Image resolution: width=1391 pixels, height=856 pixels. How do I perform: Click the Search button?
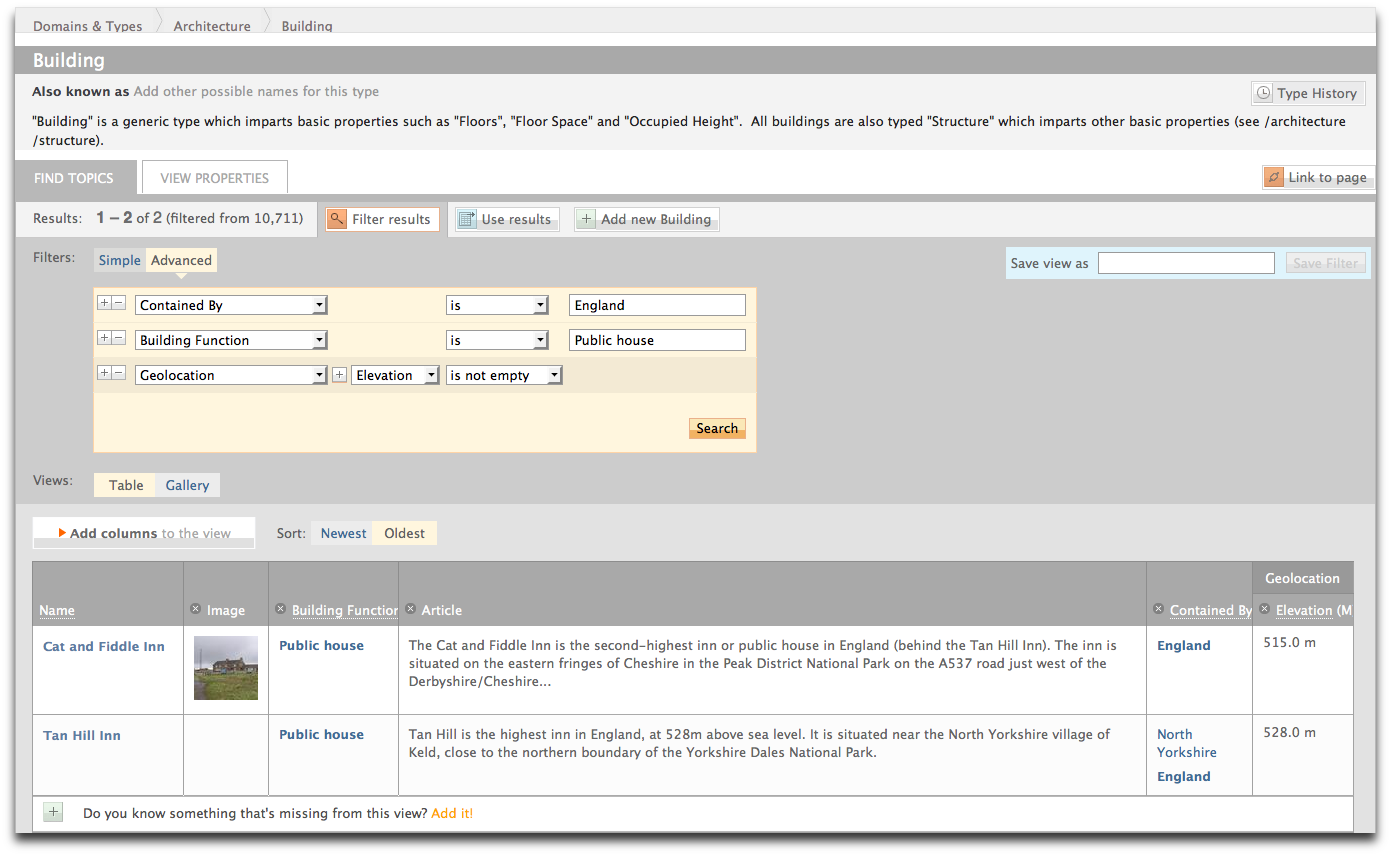(717, 428)
